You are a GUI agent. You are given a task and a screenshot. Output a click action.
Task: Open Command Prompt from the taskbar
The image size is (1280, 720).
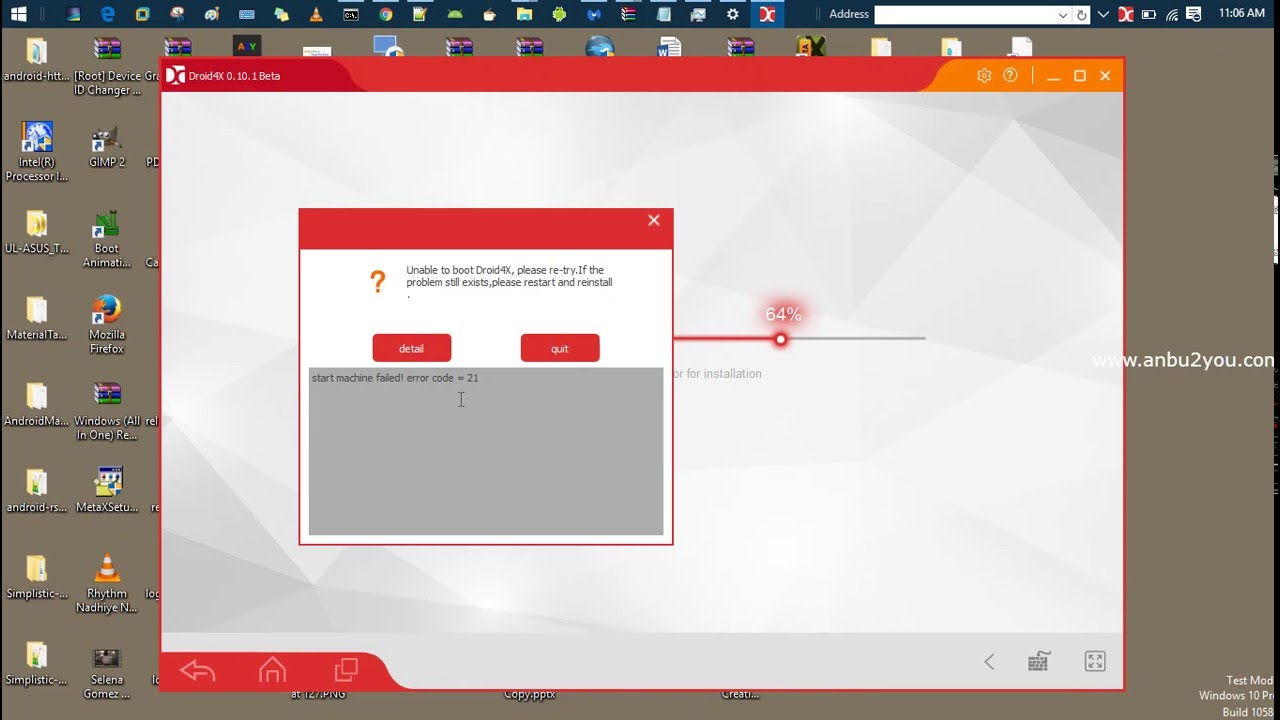tap(351, 14)
